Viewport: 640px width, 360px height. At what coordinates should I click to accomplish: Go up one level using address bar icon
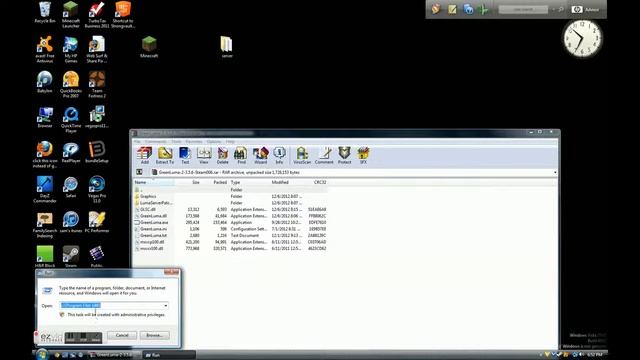coord(139,172)
